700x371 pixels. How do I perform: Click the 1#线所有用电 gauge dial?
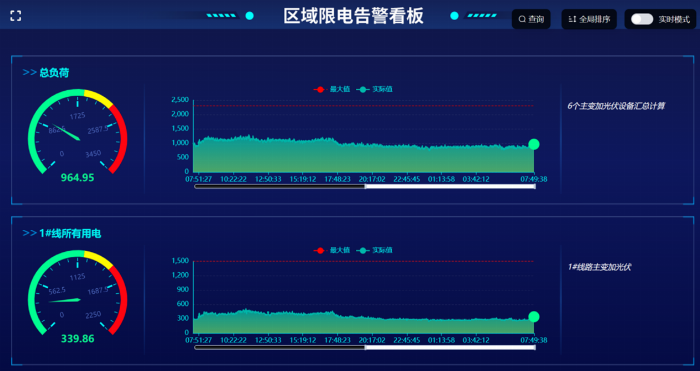tap(78, 293)
